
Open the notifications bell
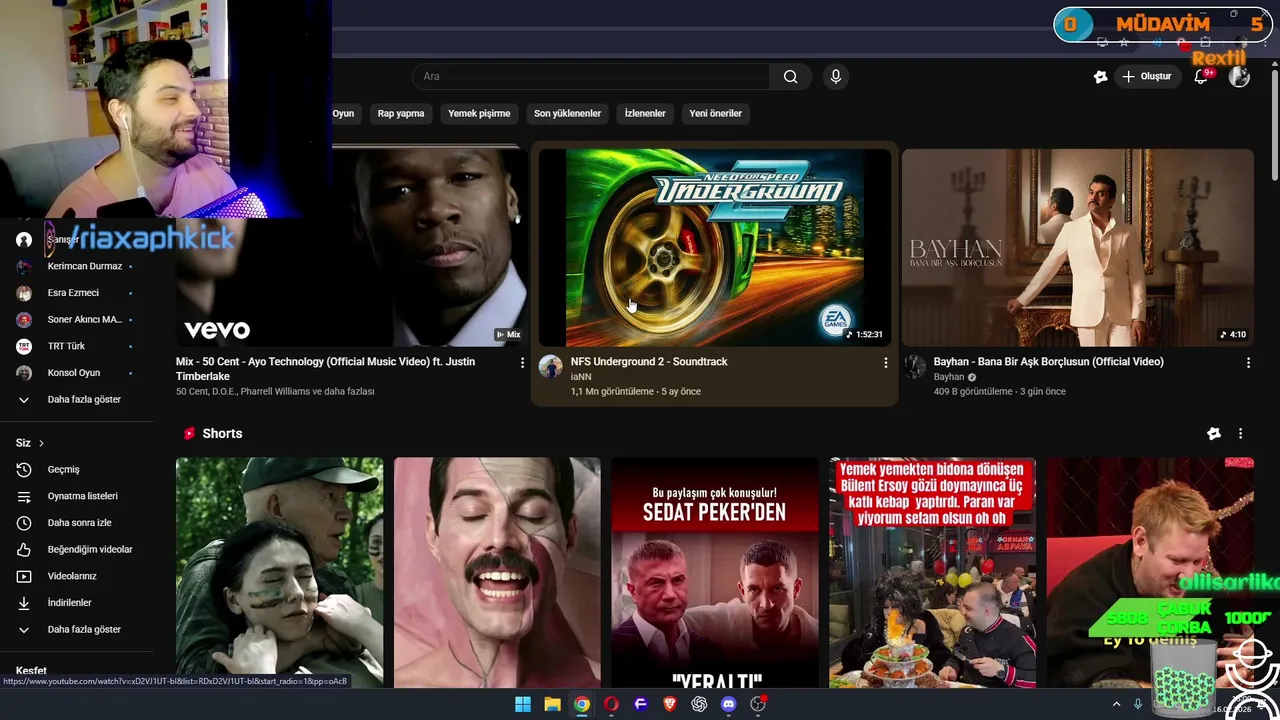tap(1202, 77)
